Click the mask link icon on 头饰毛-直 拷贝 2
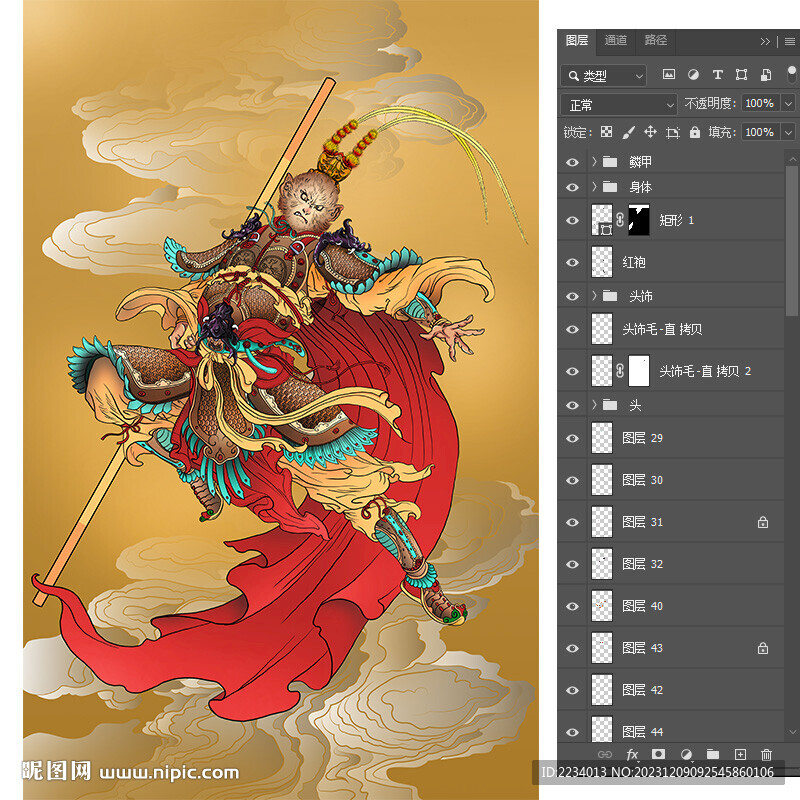The width and height of the screenshot is (800, 800). click(x=619, y=371)
